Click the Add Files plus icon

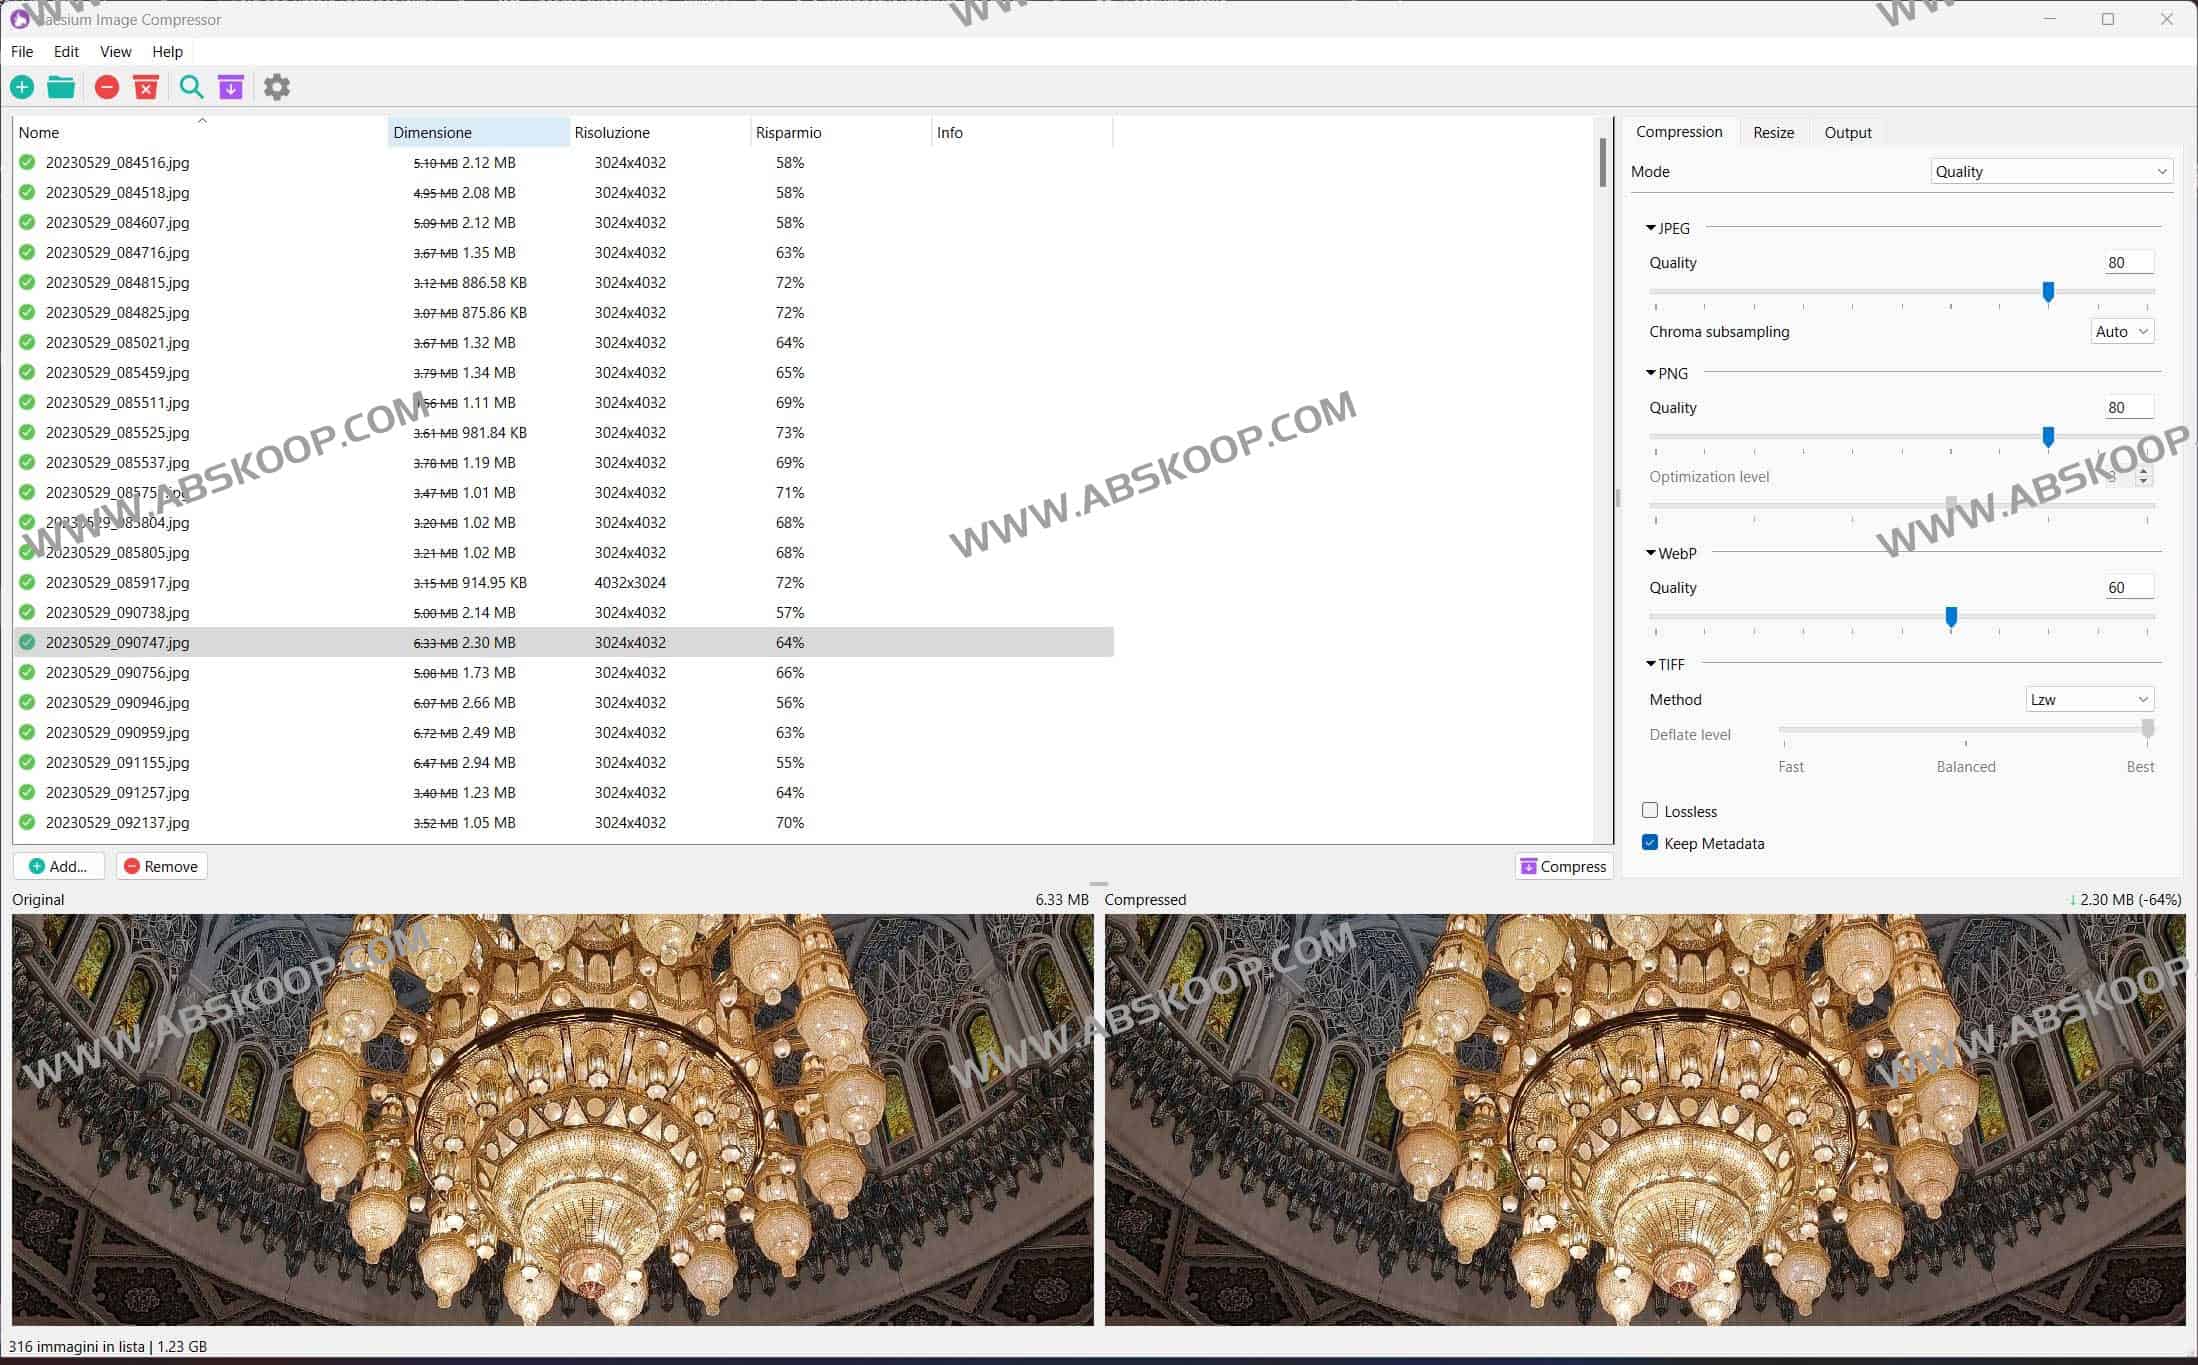21,87
